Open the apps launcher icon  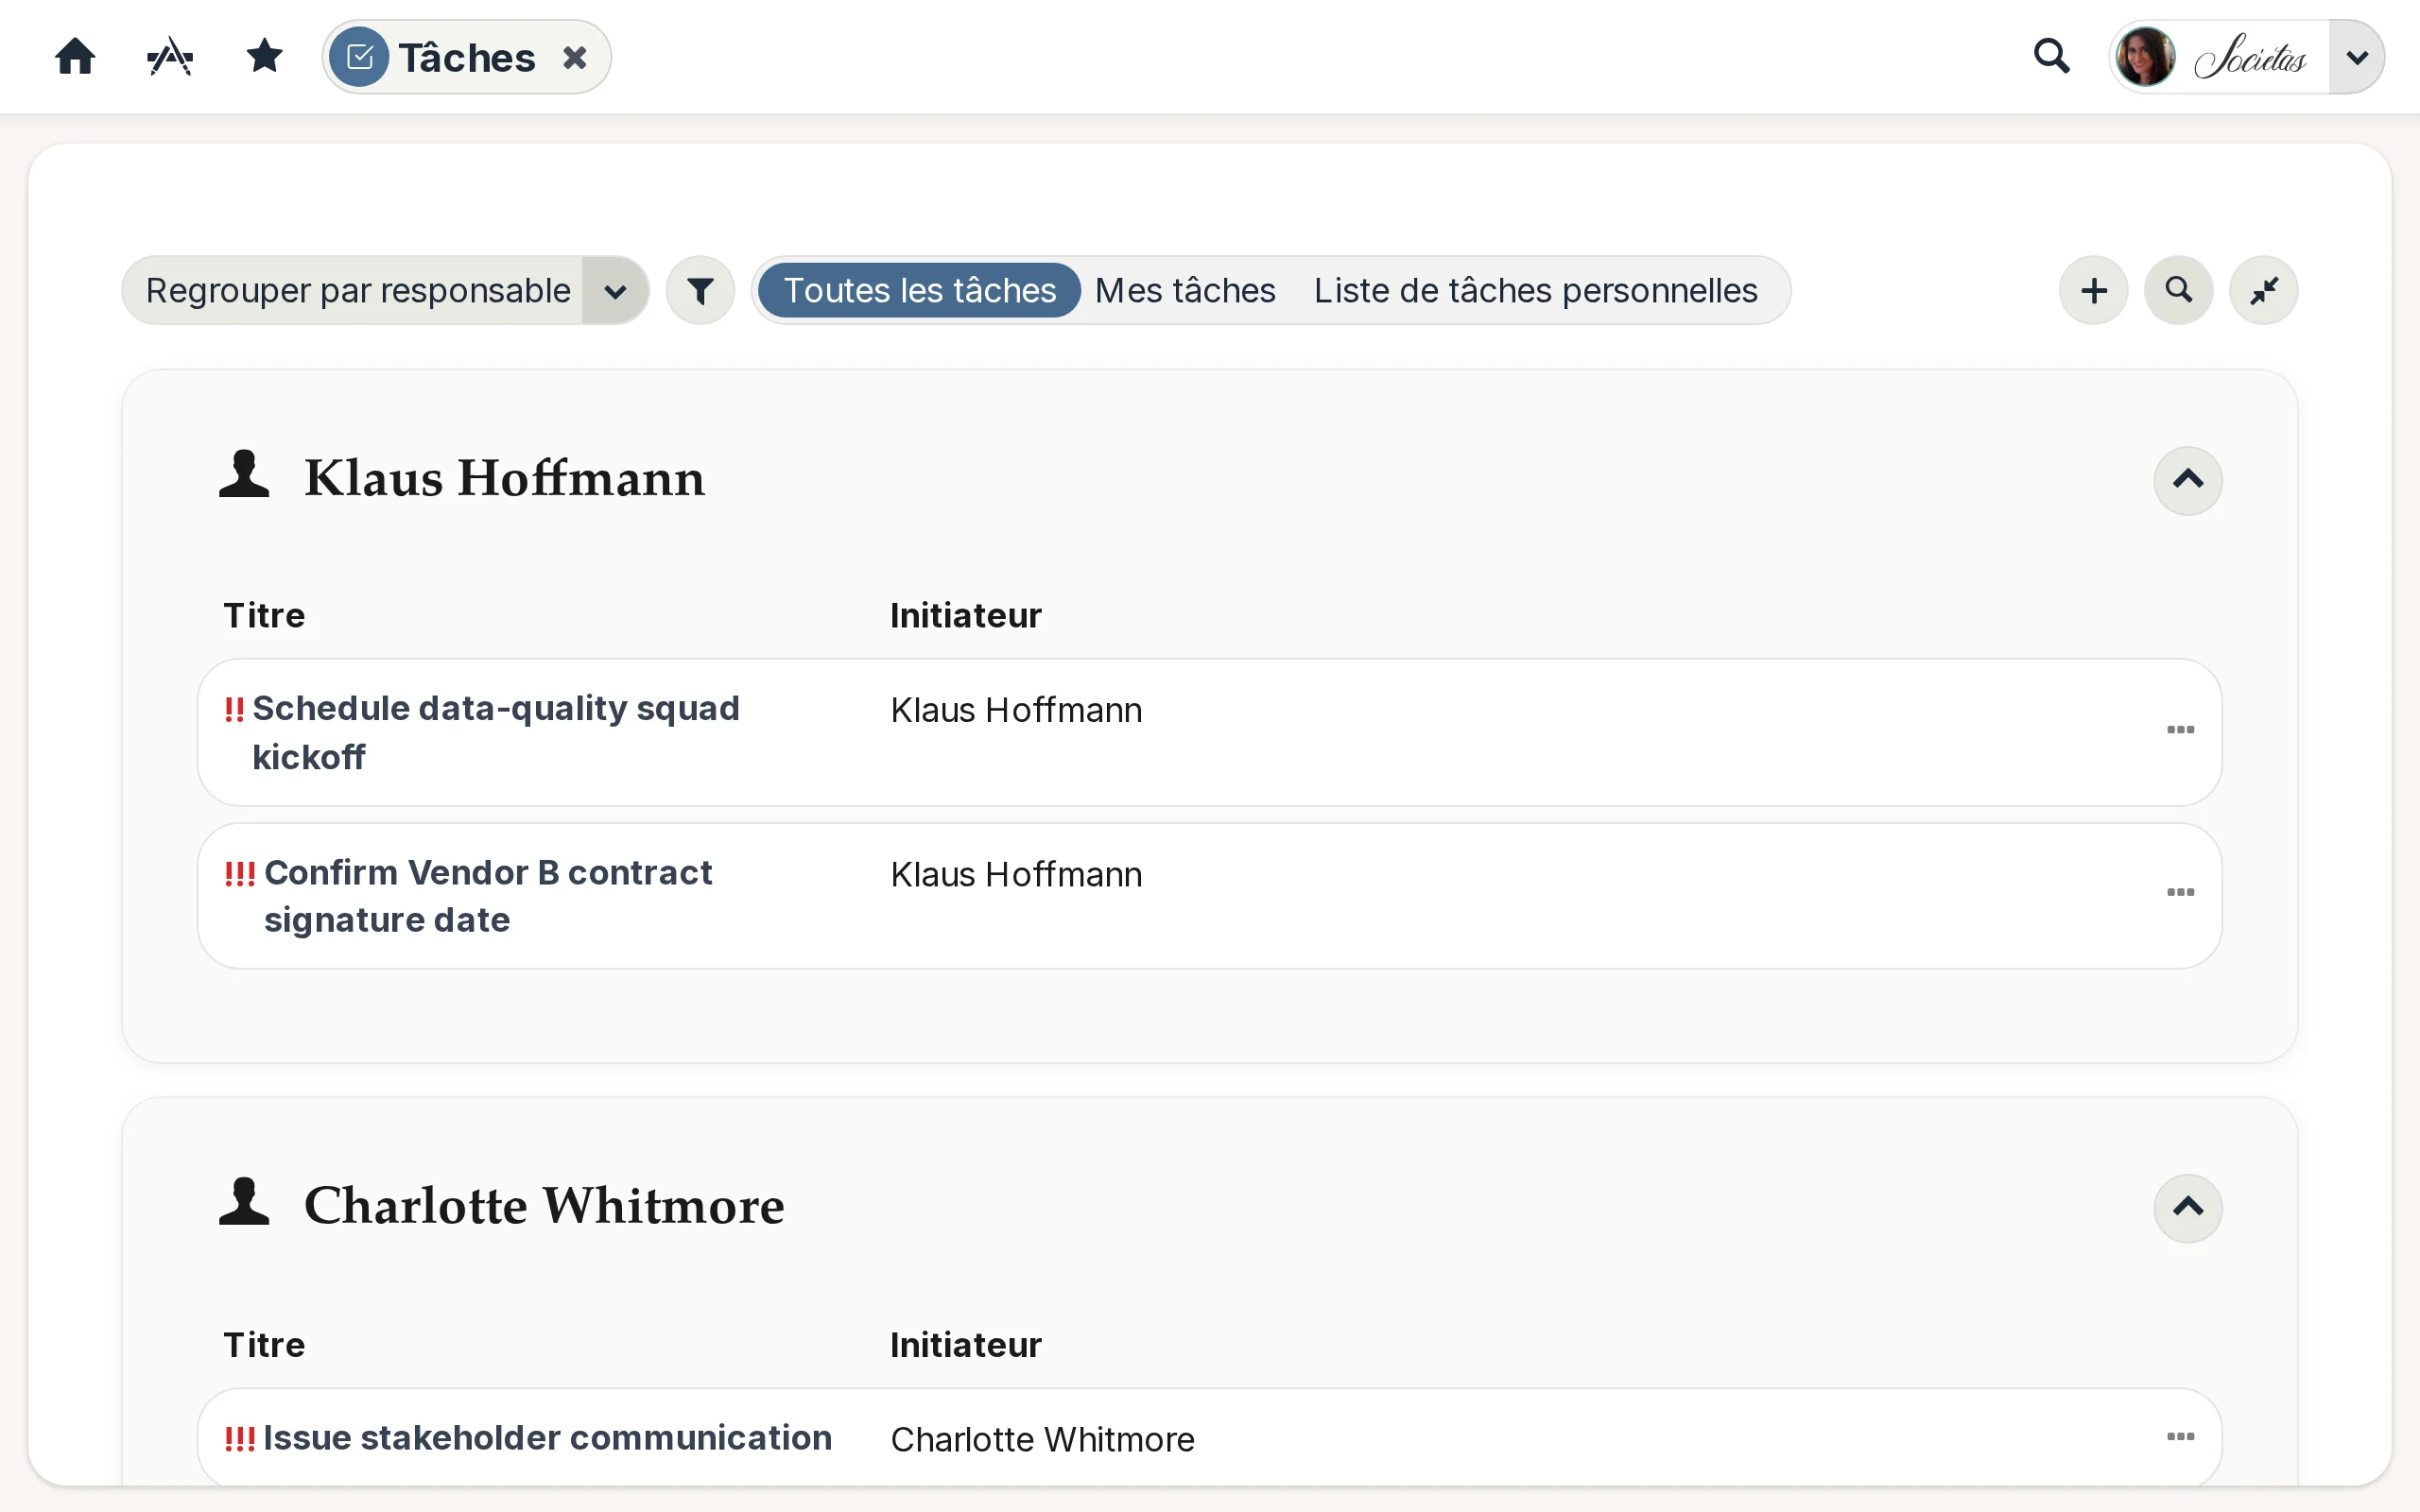pyautogui.click(x=170, y=57)
